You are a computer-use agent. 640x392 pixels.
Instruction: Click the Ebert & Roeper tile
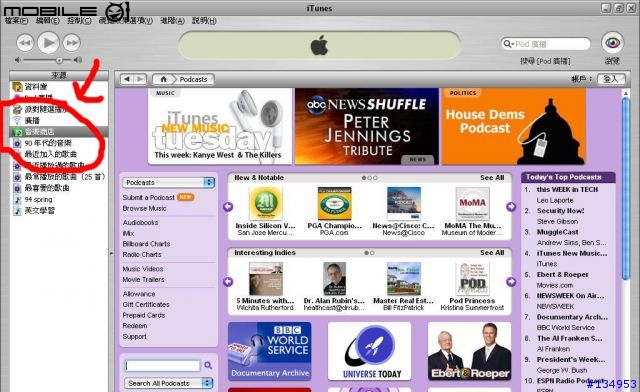tap(469, 351)
